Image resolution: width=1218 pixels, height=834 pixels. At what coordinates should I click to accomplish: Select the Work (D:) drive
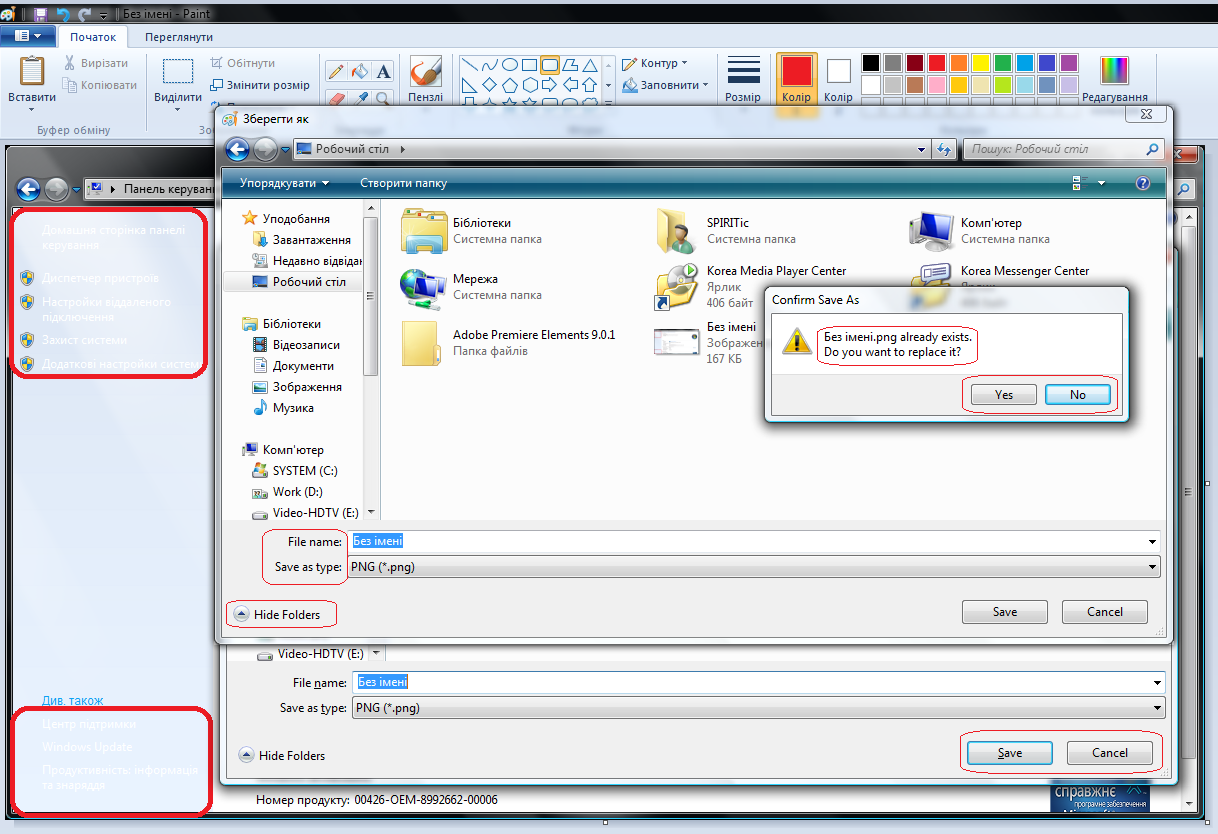[x=286, y=492]
